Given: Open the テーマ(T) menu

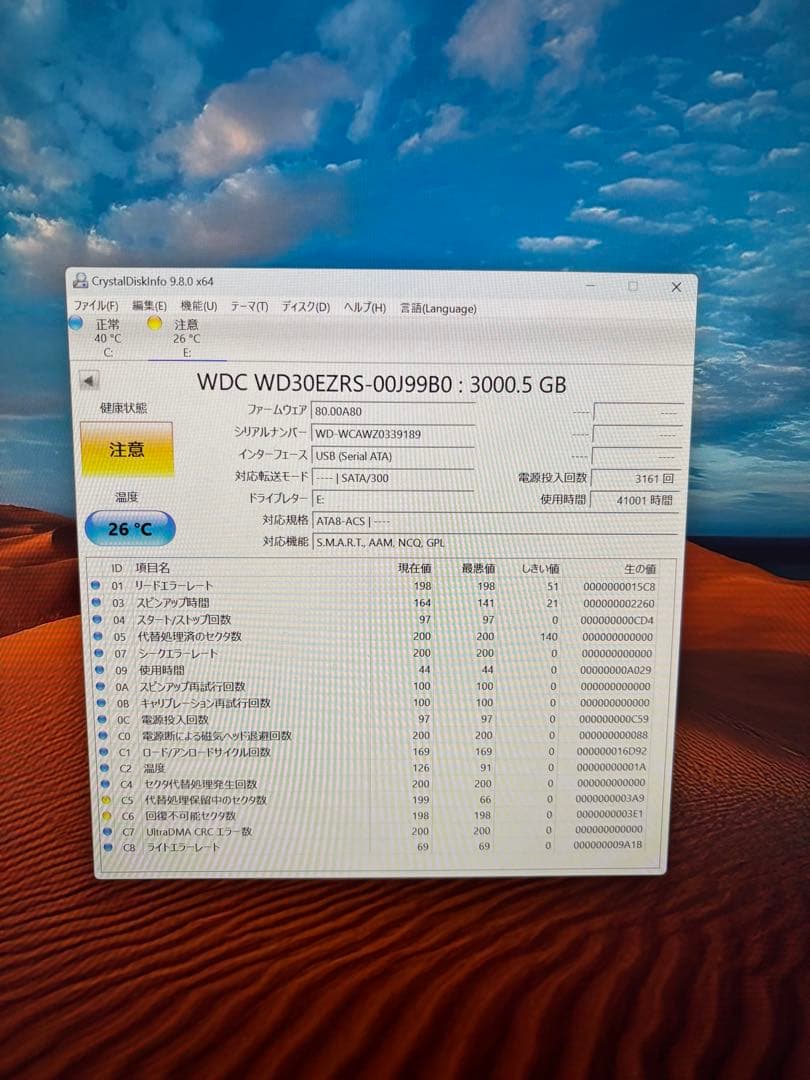Looking at the screenshot, I should click(249, 307).
